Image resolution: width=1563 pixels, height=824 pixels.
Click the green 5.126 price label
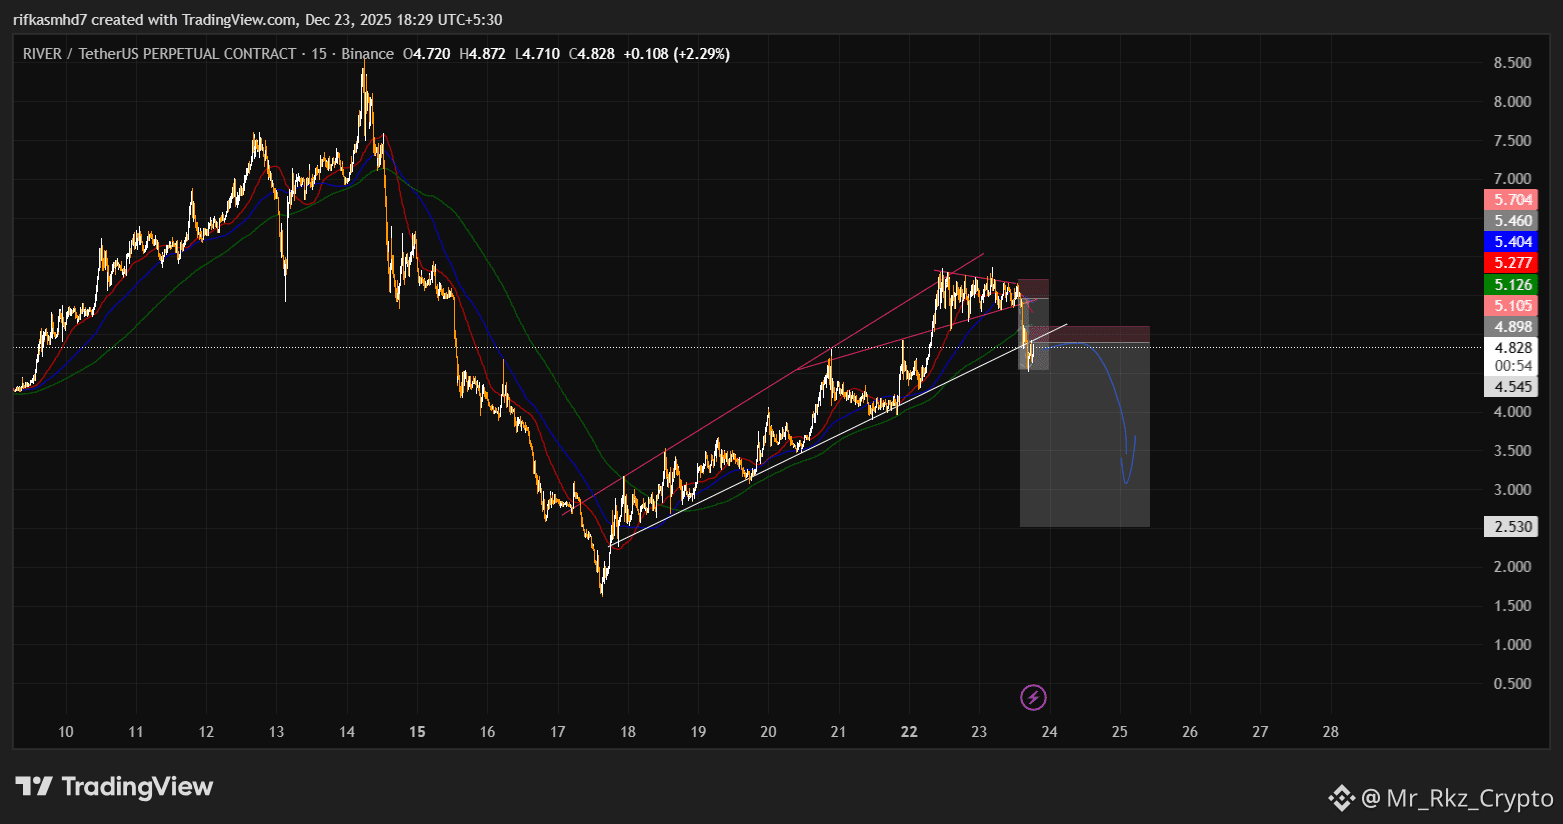pyautogui.click(x=1511, y=285)
